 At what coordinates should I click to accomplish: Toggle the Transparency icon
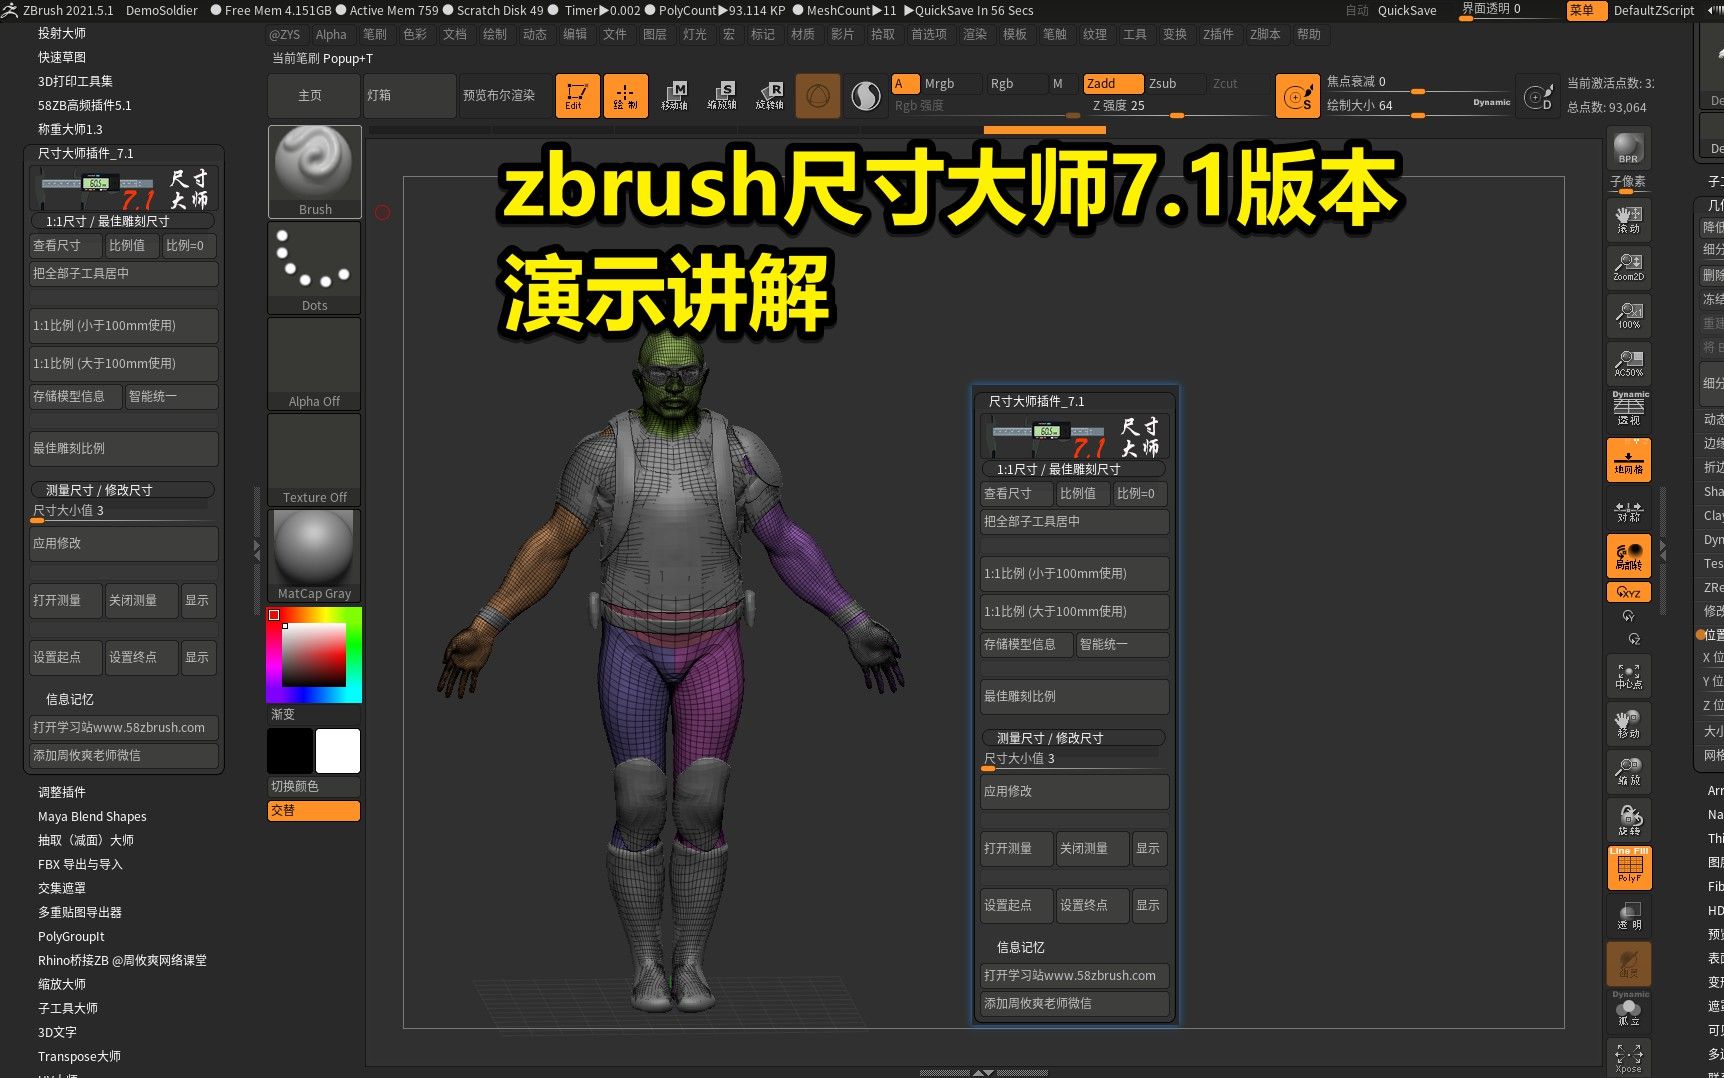1629,915
